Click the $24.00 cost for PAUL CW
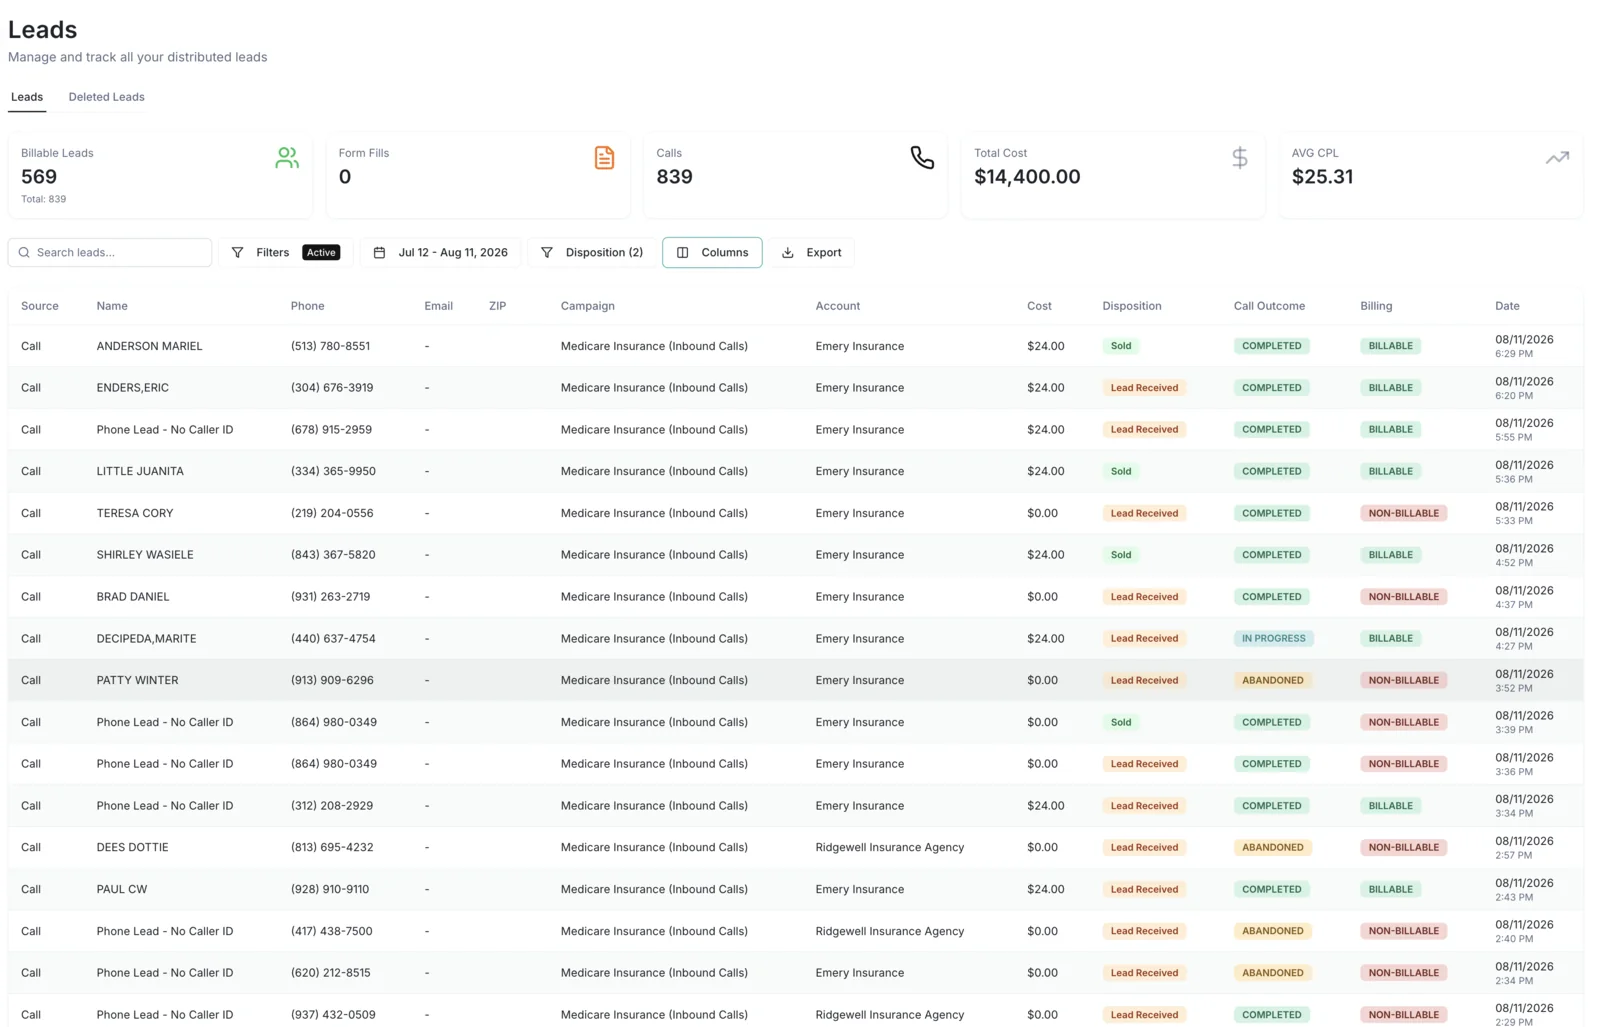1600x1027 pixels. (x=1045, y=889)
